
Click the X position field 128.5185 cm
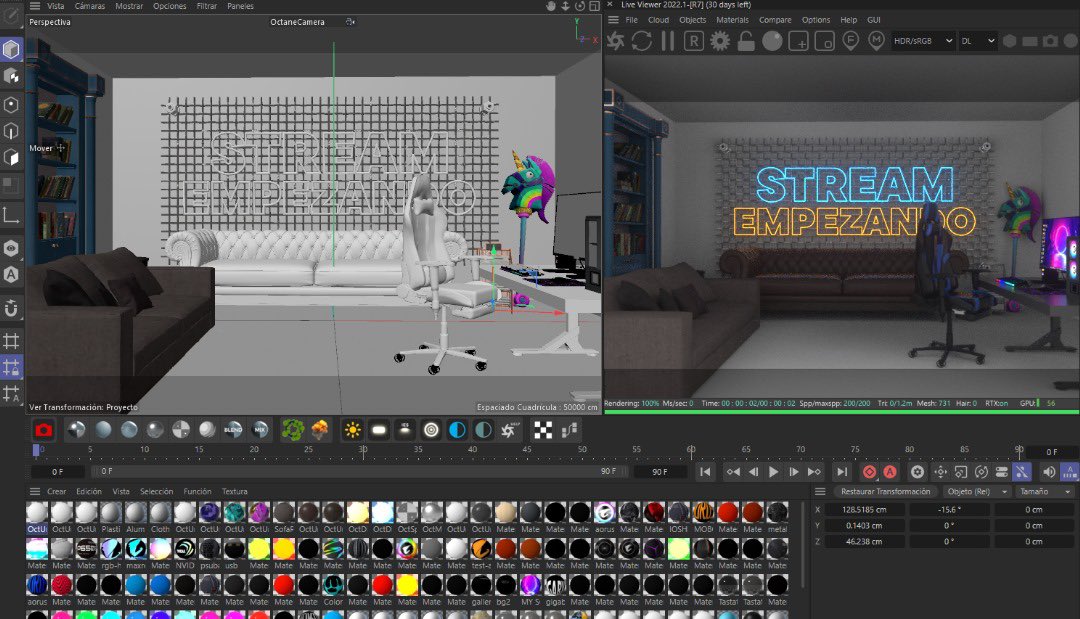click(865, 510)
